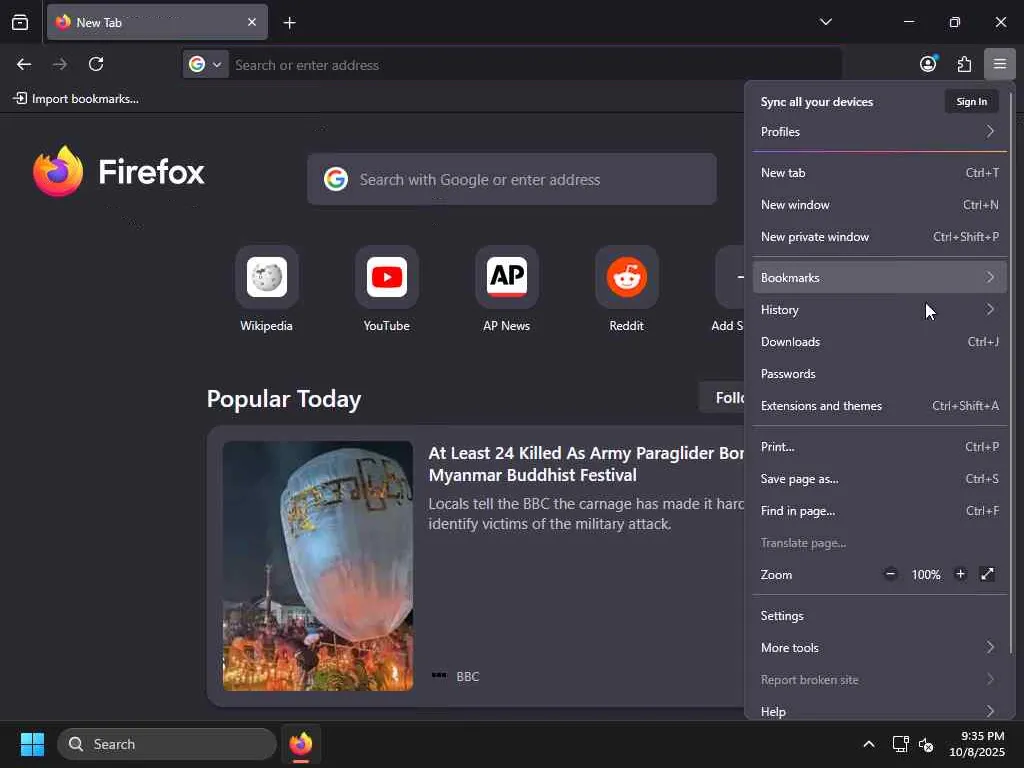Open the Firefox View list-all-tabs icon
This screenshot has width=1024, height=768.
[x=20, y=22]
